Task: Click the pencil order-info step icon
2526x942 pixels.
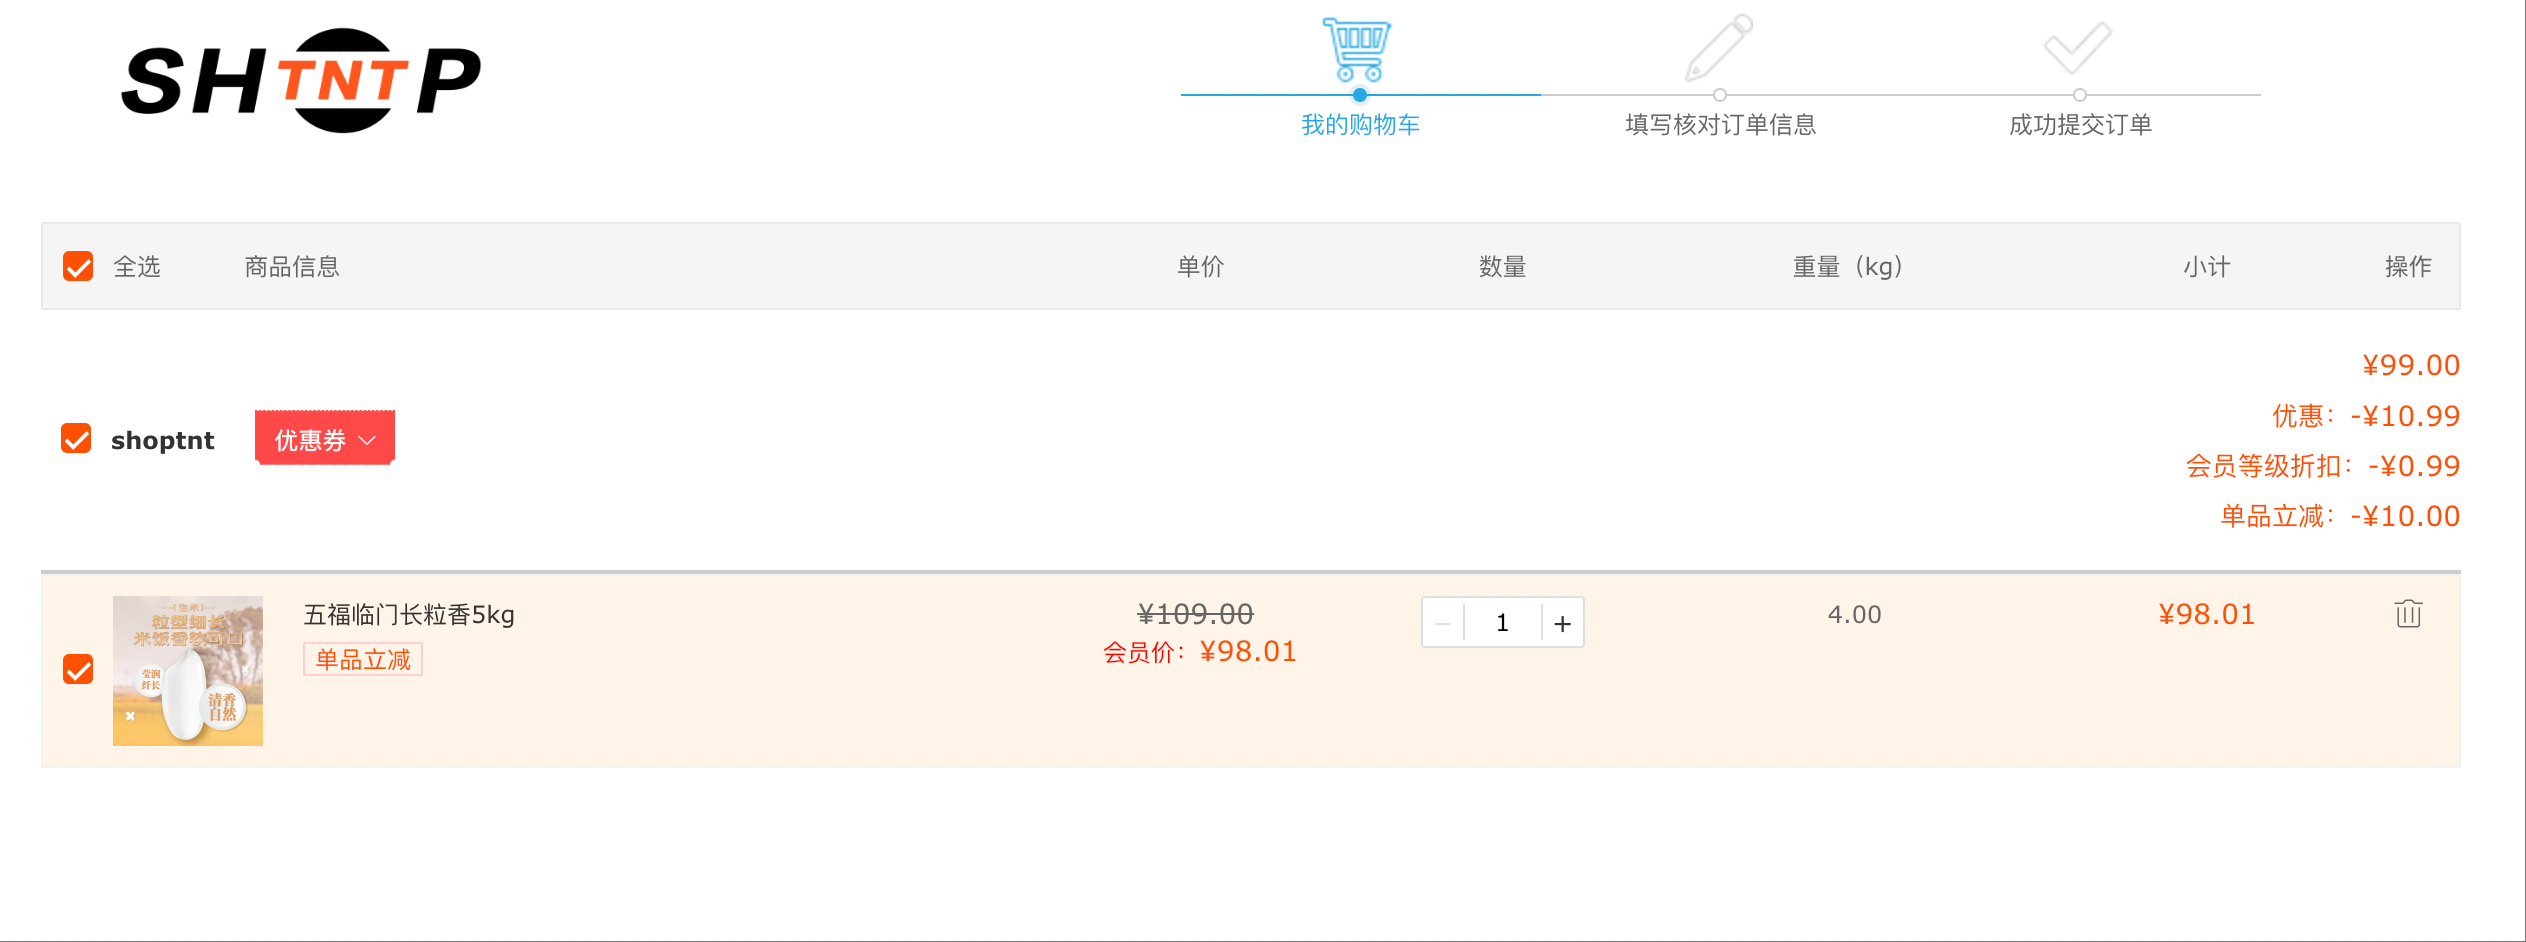Action: click(x=1718, y=47)
